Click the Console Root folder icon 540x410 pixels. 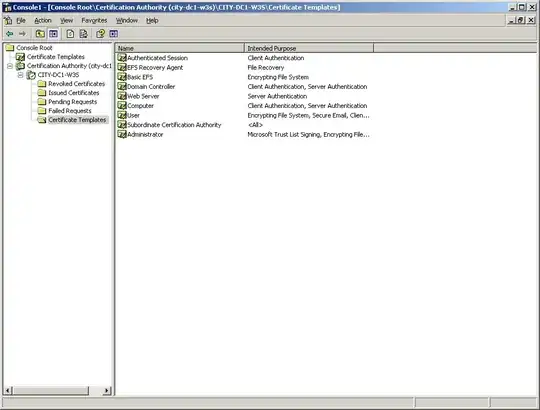point(10,48)
